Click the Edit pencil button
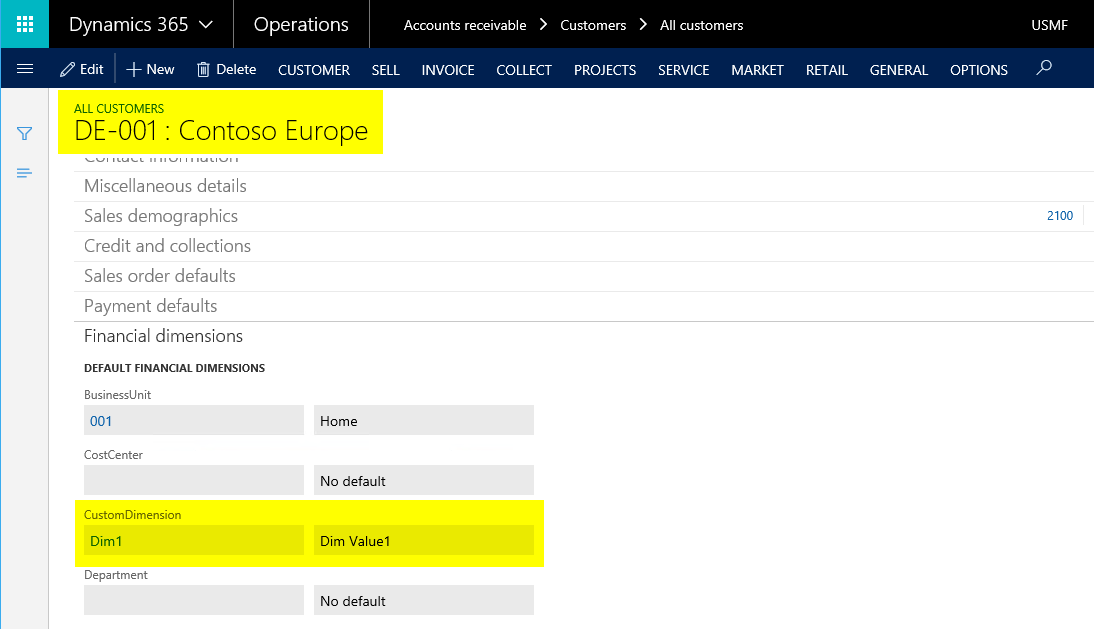 [x=82, y=69]
